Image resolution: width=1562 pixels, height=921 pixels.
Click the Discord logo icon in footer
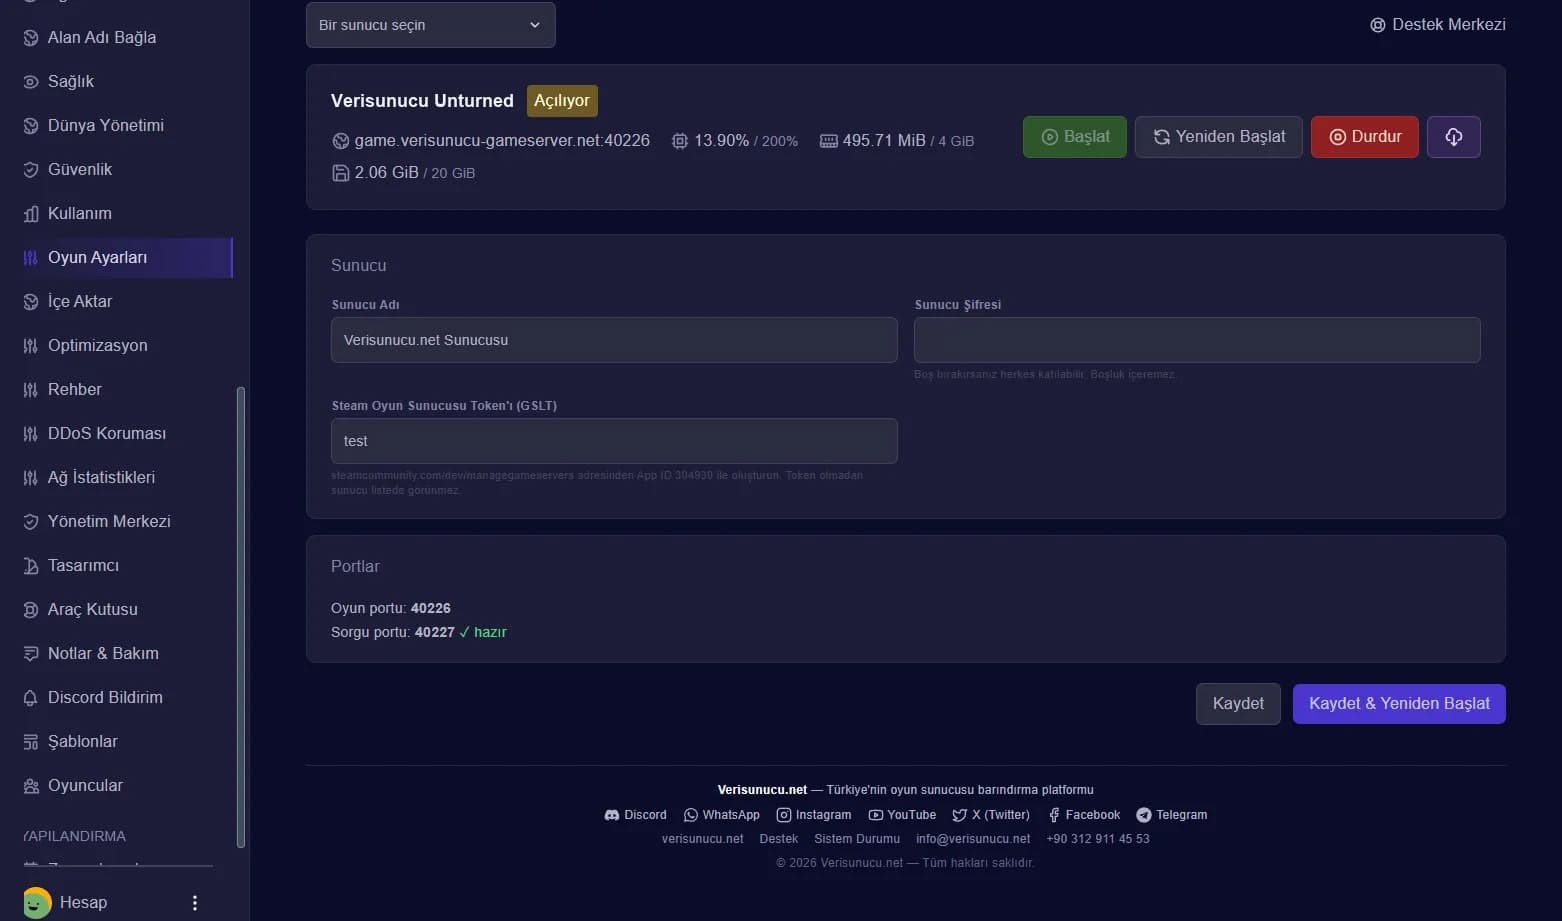coord(612,815)
